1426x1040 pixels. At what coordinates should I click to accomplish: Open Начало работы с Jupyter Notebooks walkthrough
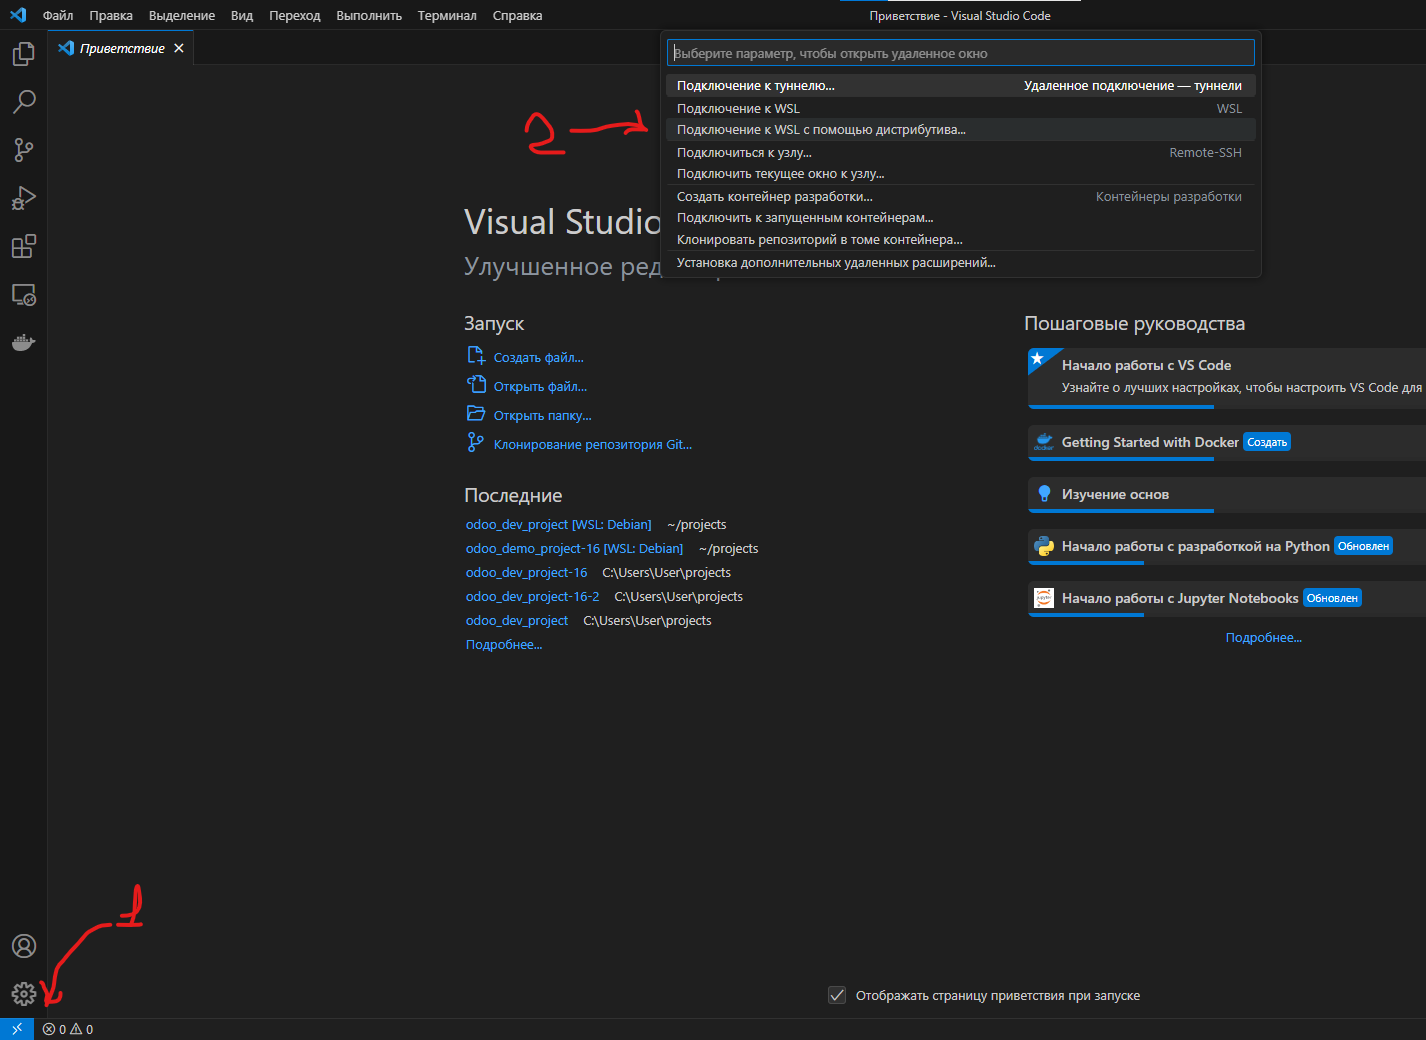click(1227, 599)
